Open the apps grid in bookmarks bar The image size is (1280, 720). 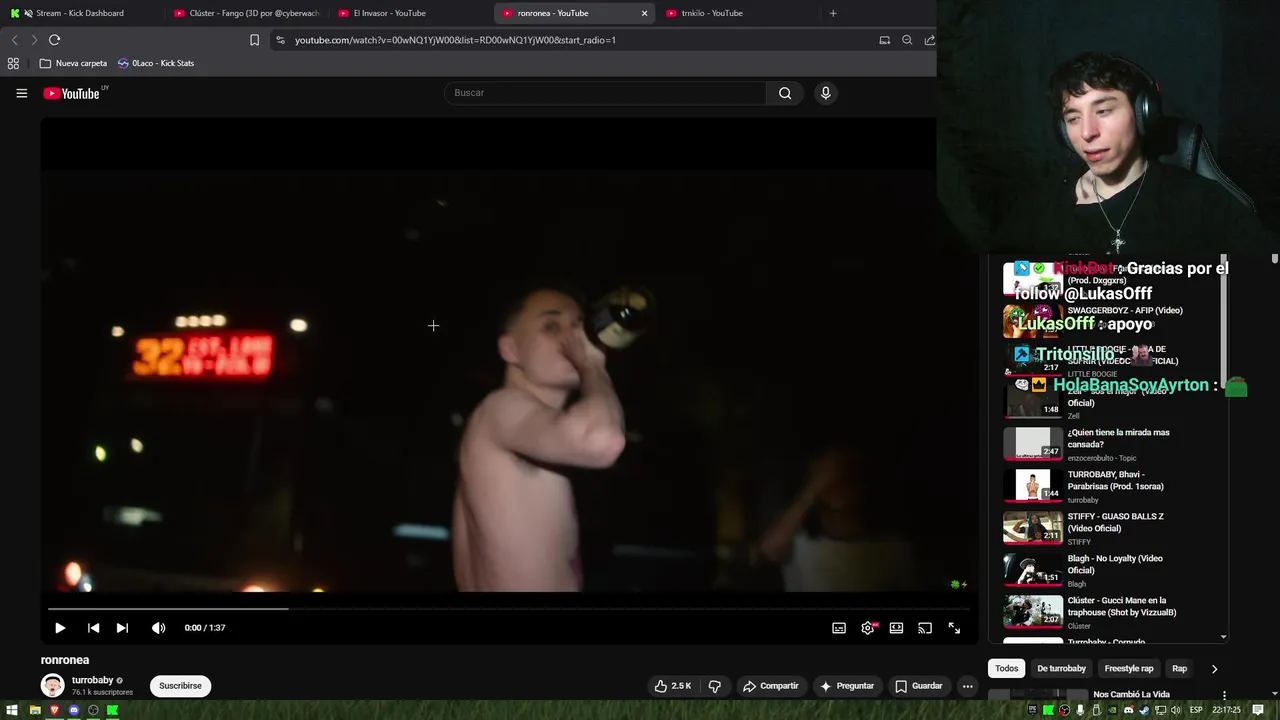tap(13, 63)
